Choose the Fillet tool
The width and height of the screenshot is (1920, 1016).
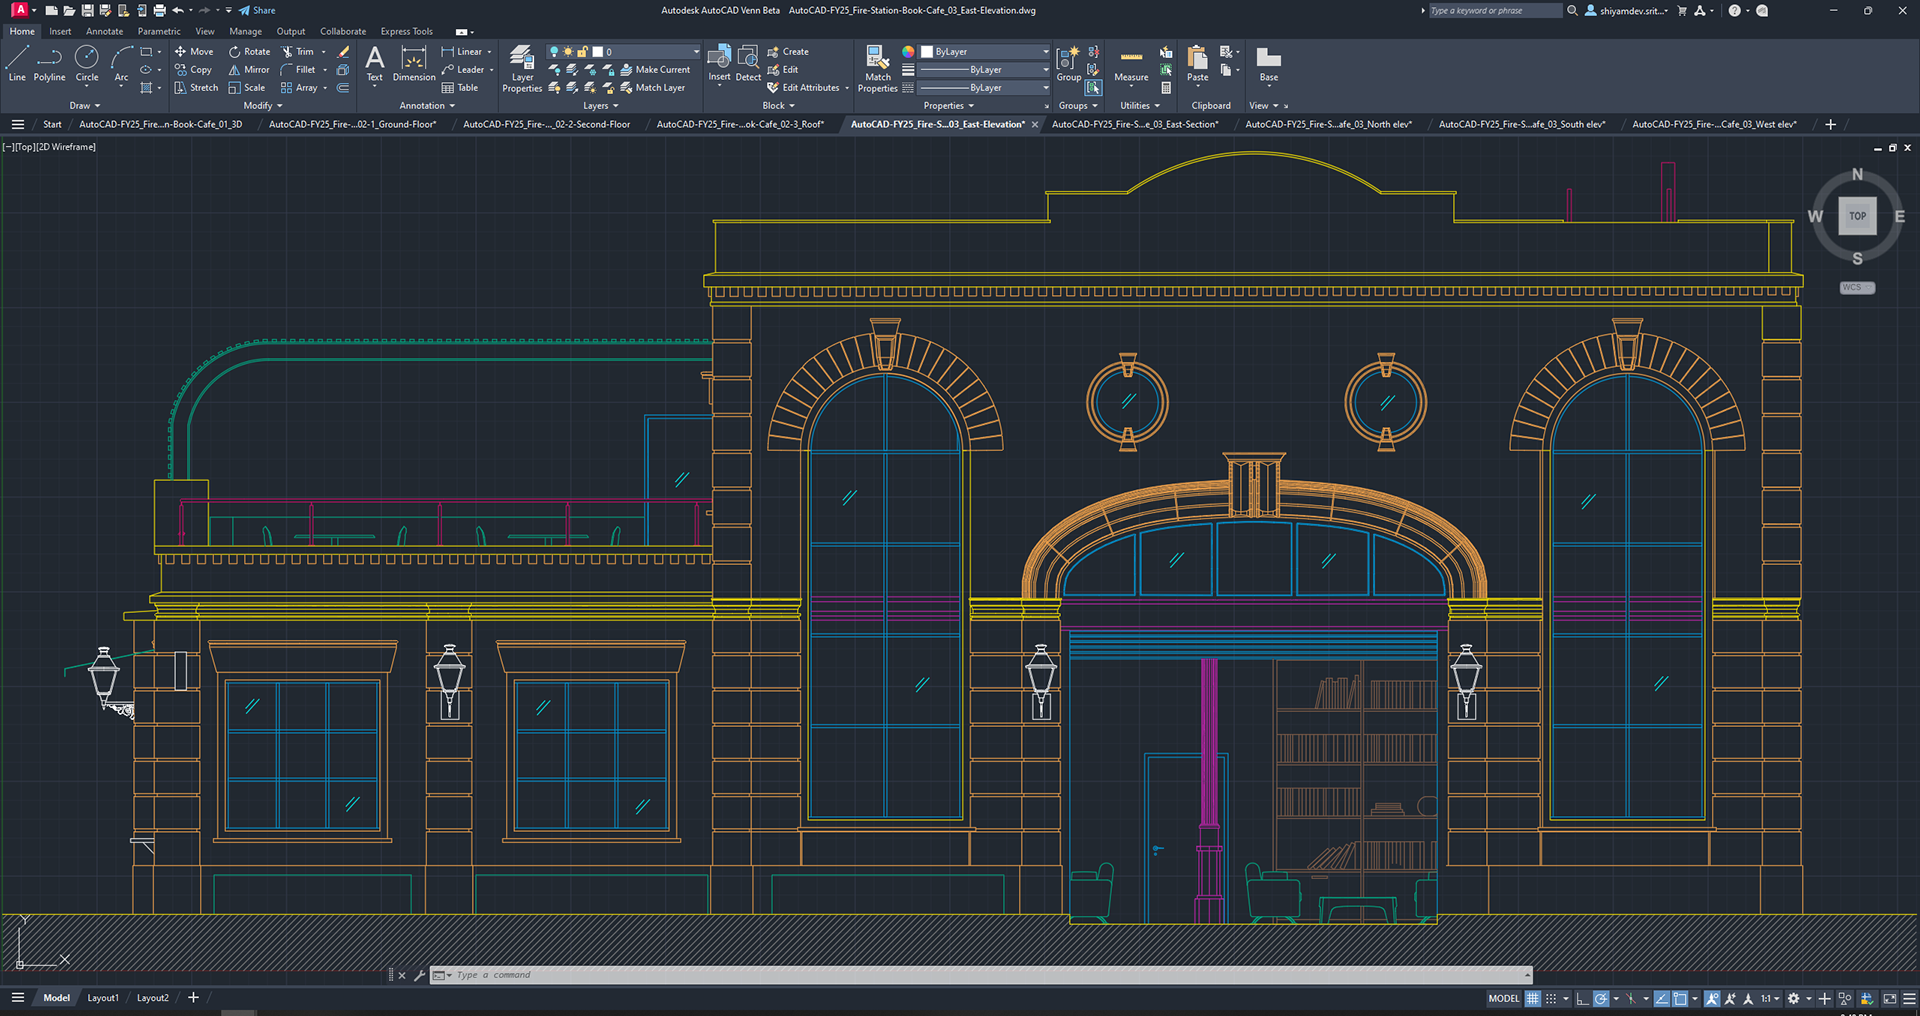[x=298, y=70]
